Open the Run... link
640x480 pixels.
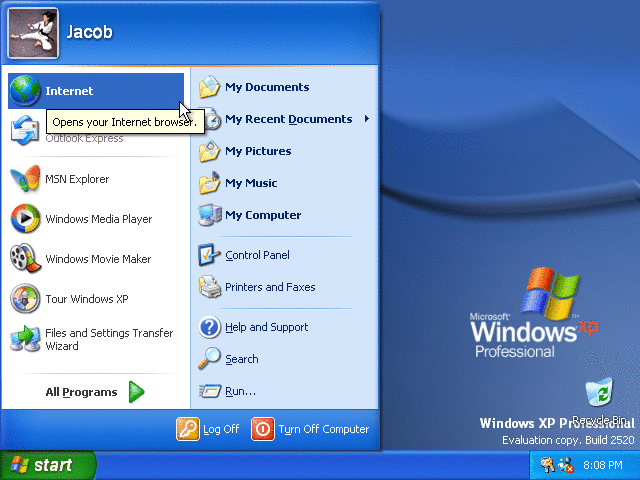click(240, 391)
